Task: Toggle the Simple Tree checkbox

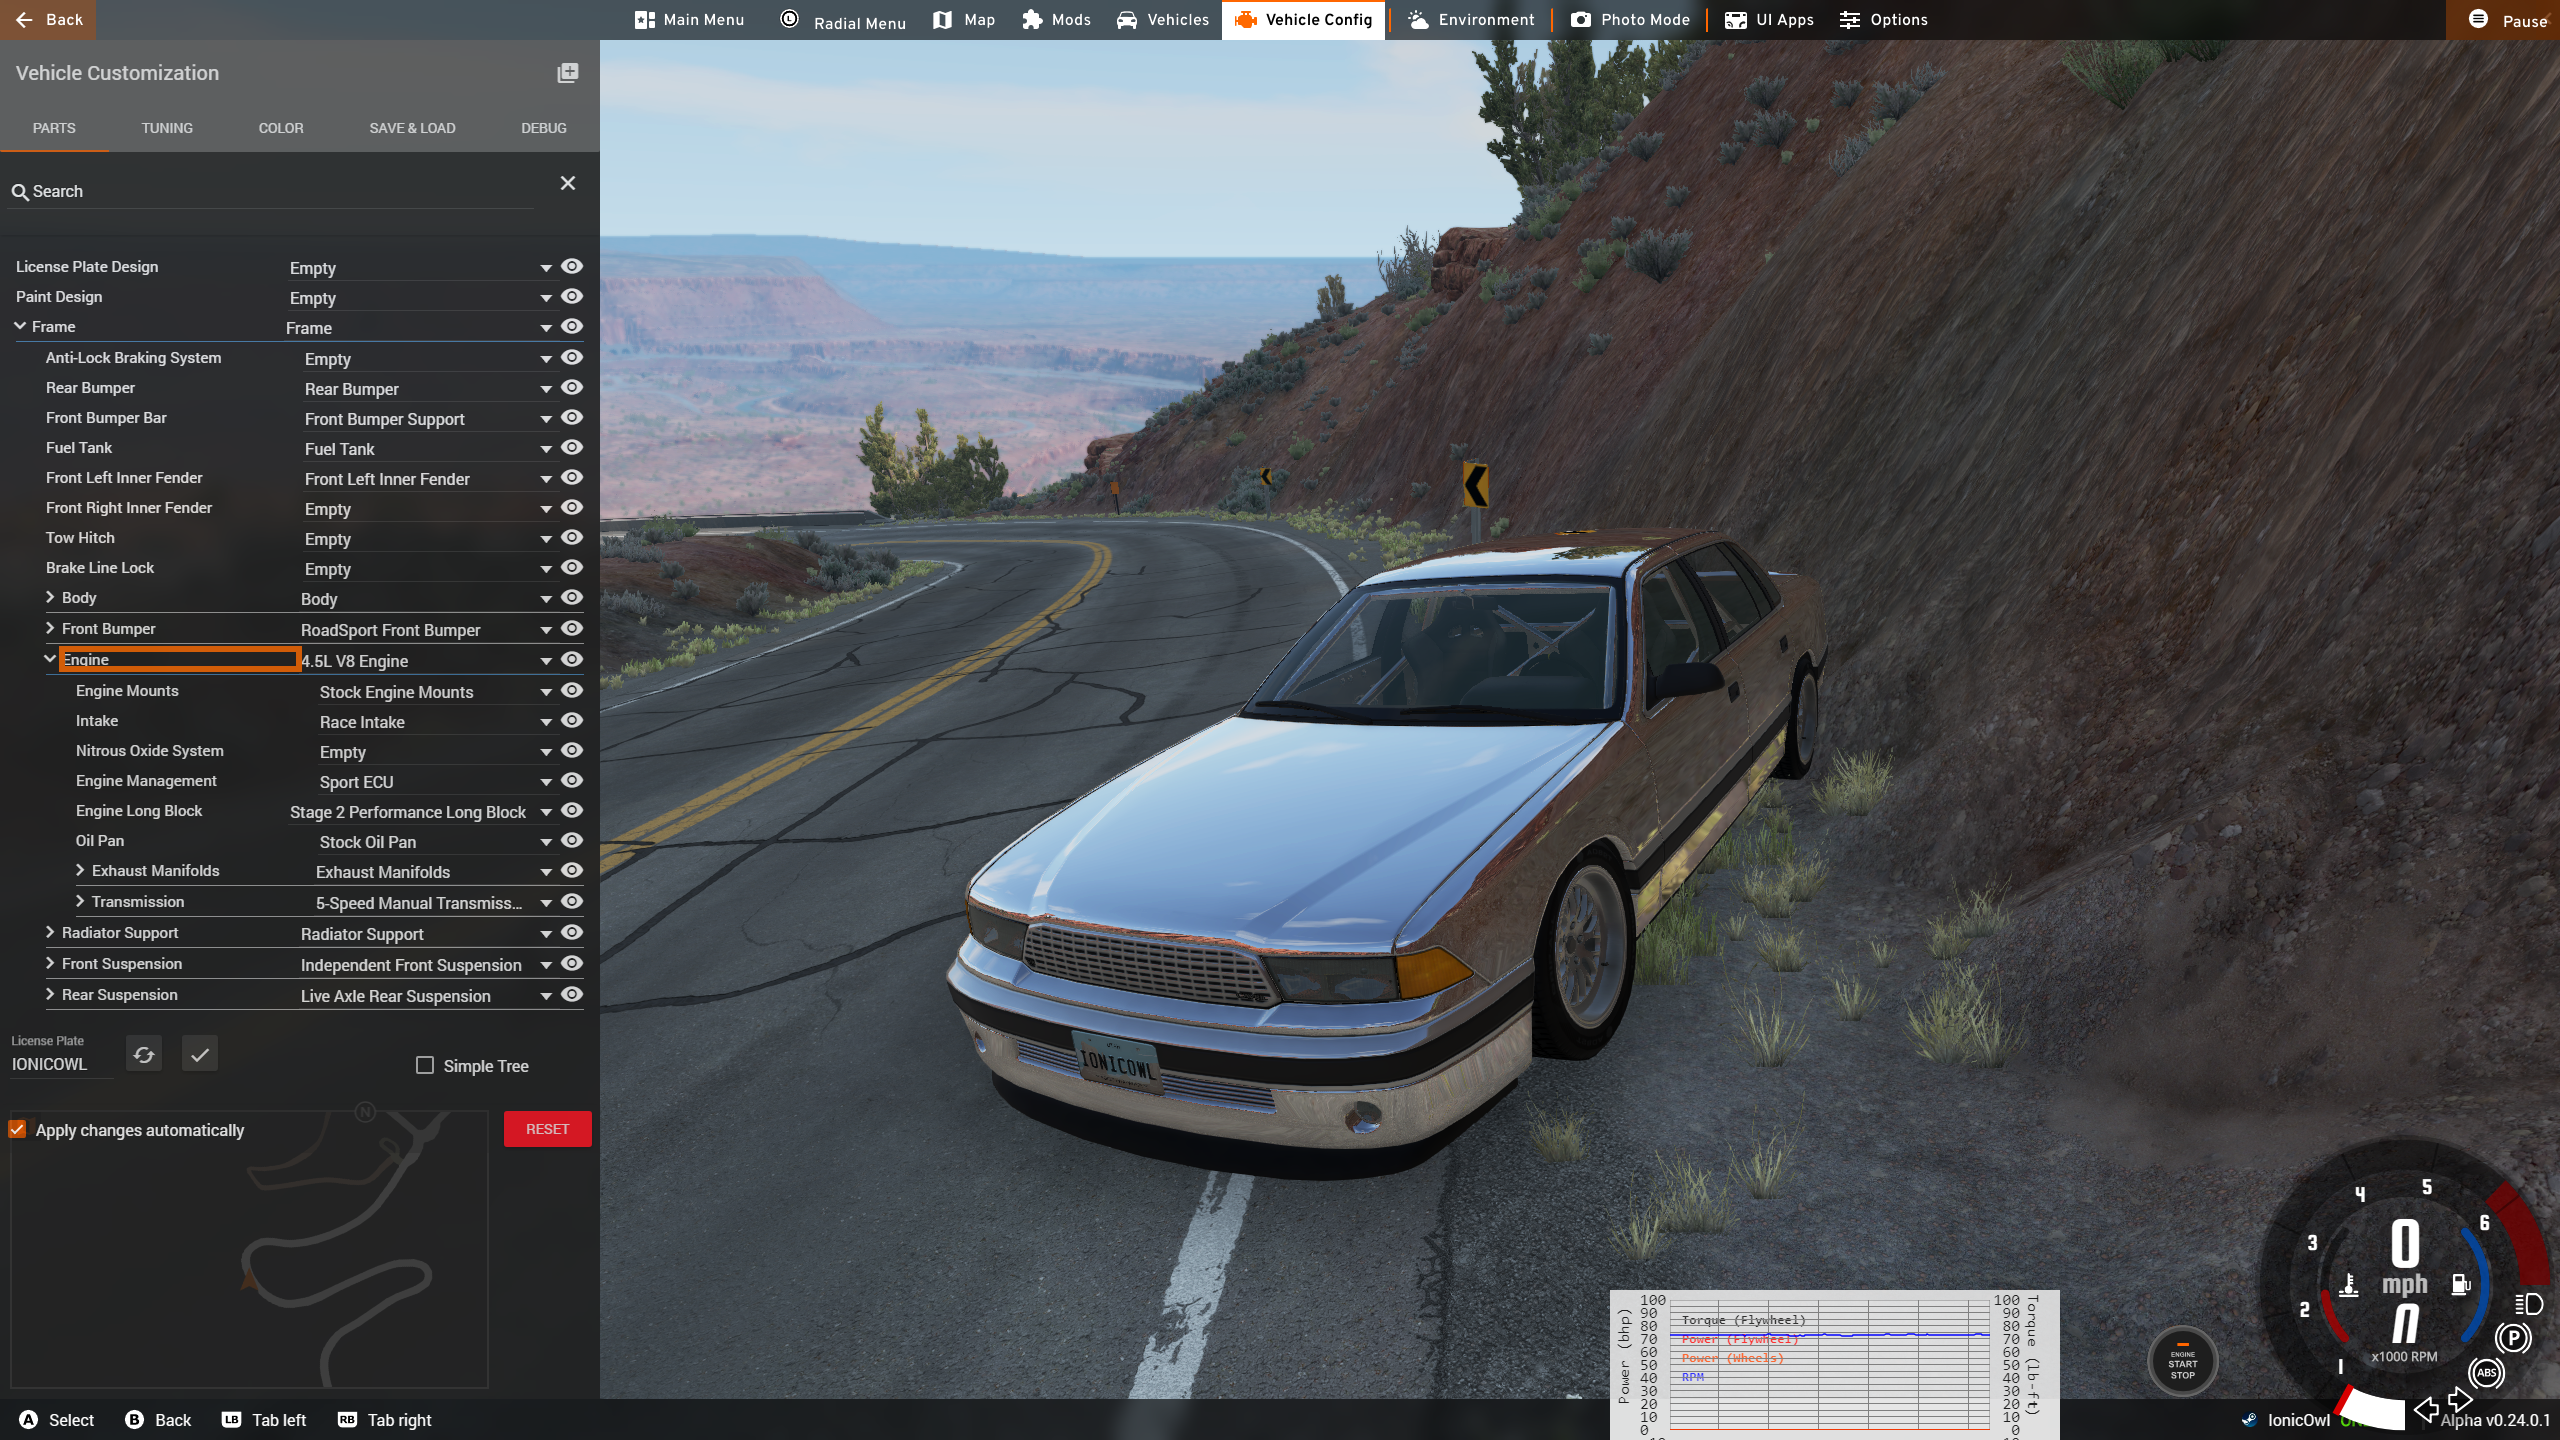Action: 425,1065
